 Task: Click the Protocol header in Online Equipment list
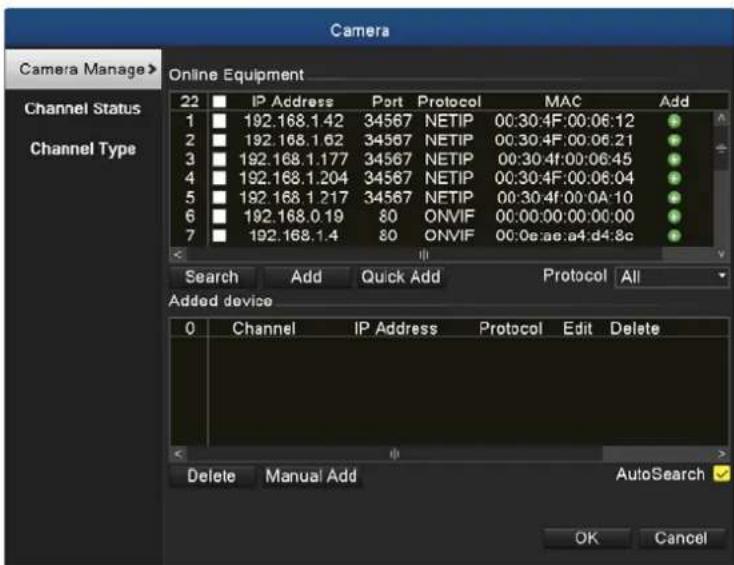click(x=449, y=102)
